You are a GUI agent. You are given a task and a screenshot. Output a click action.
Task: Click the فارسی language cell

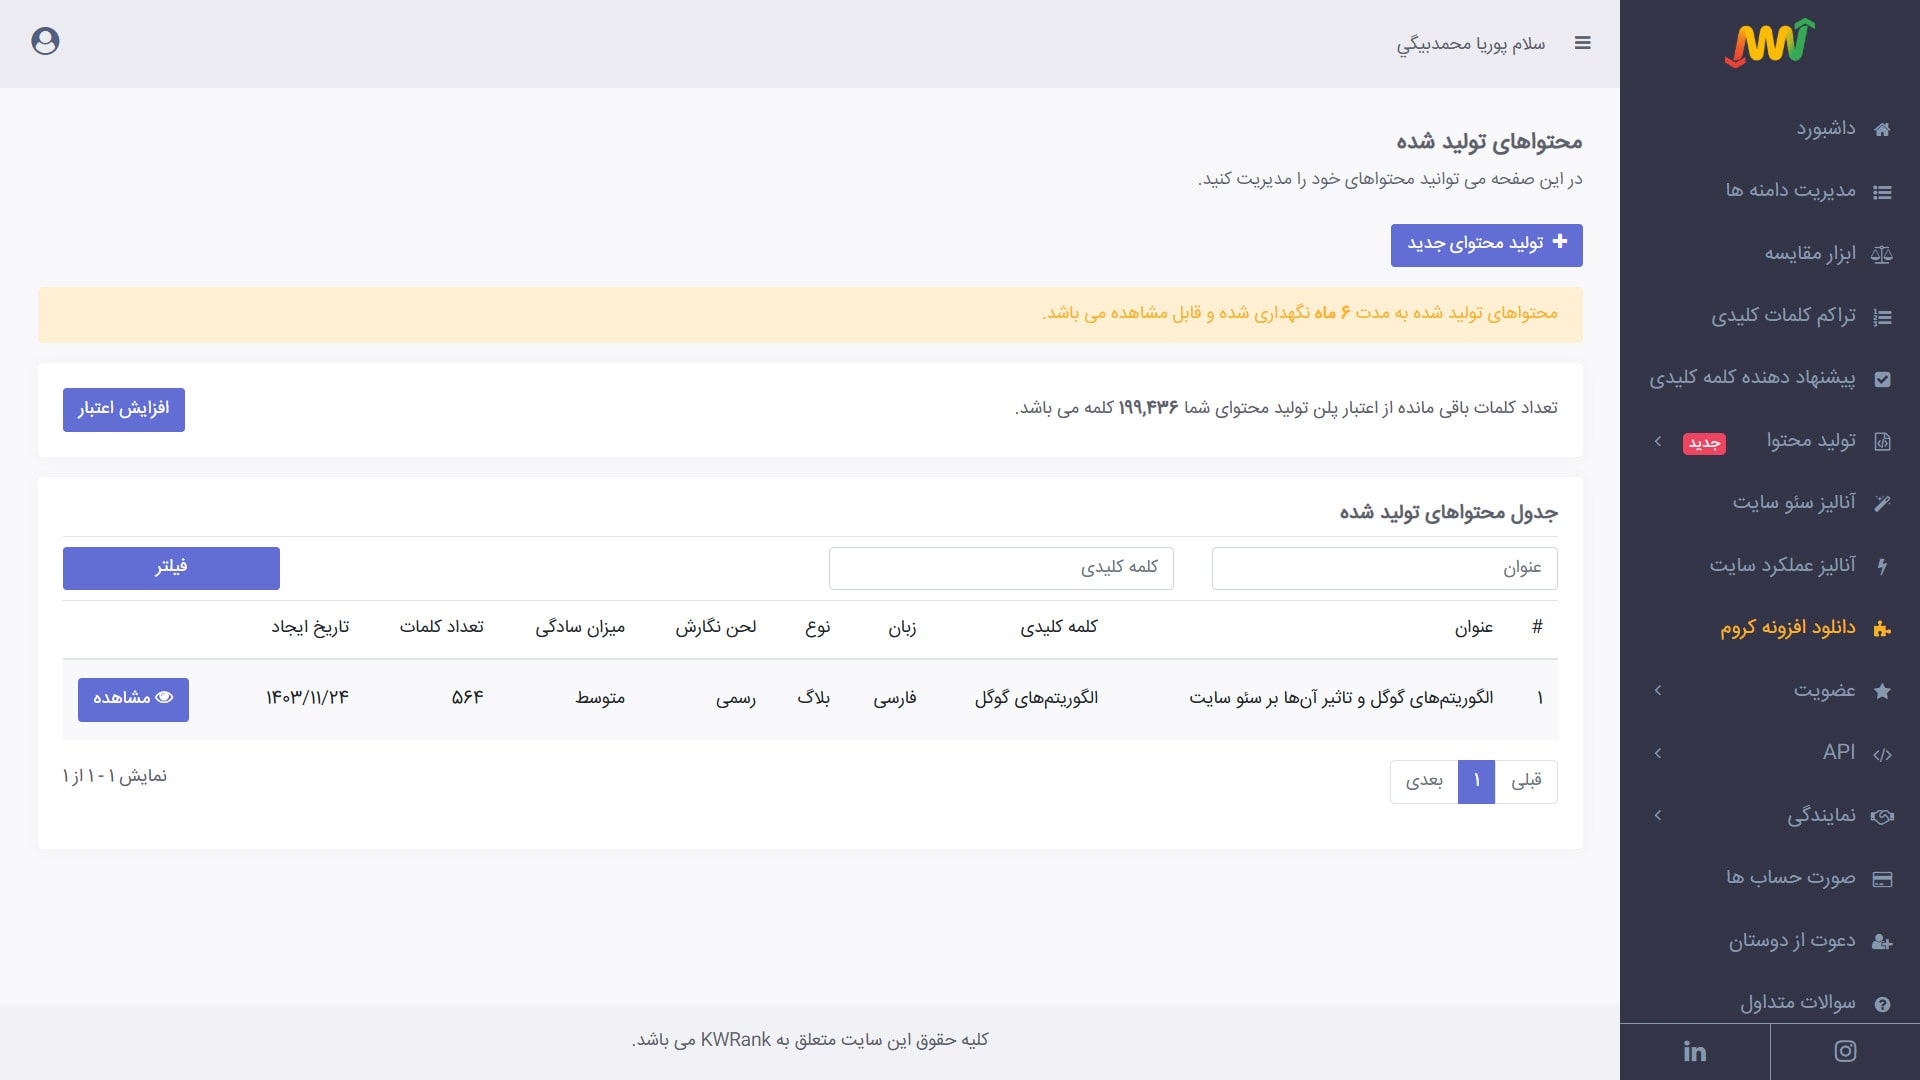tap(895, 698)
